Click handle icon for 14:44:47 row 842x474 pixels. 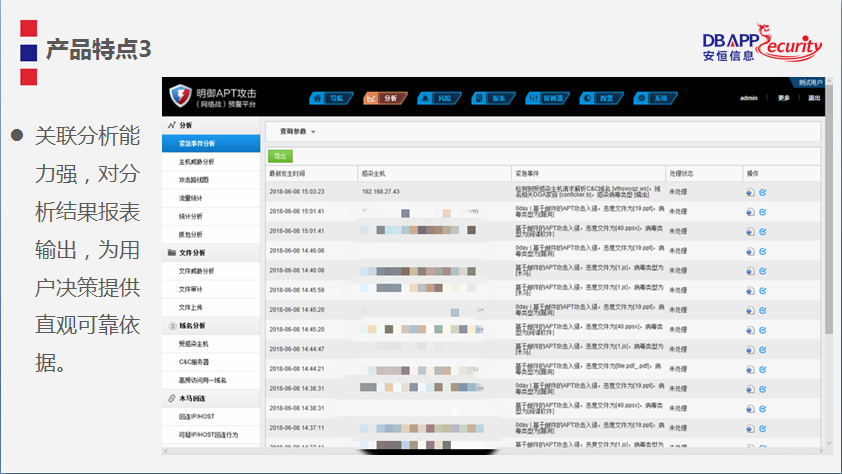coord(763,350)
